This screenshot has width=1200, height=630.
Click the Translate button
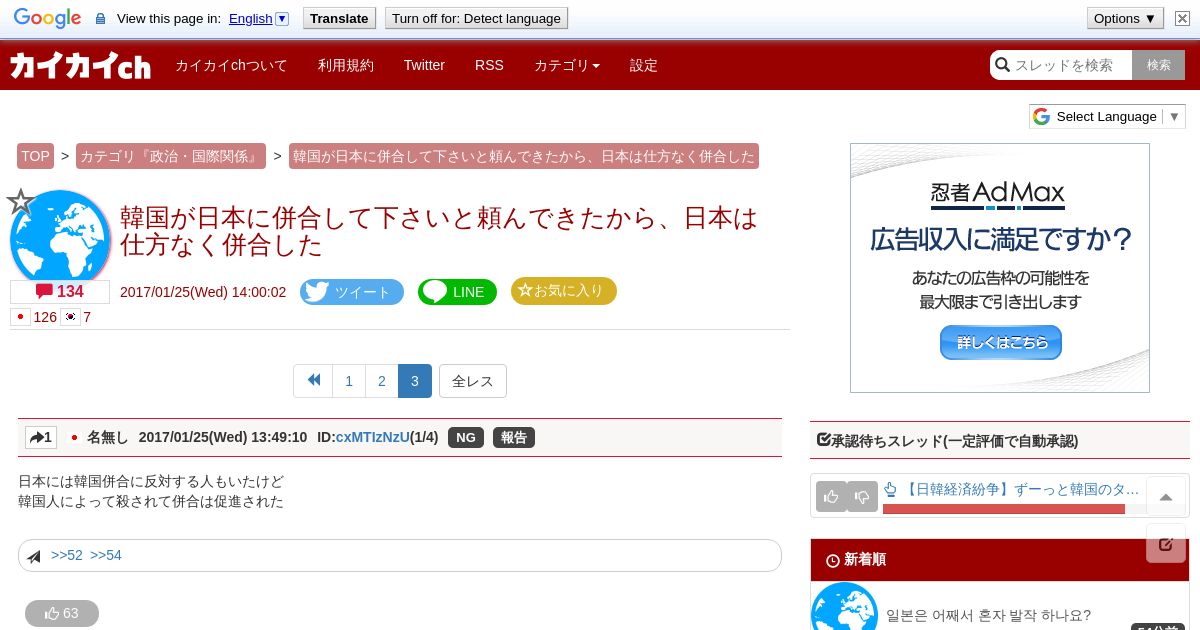[x=338, y=18]
